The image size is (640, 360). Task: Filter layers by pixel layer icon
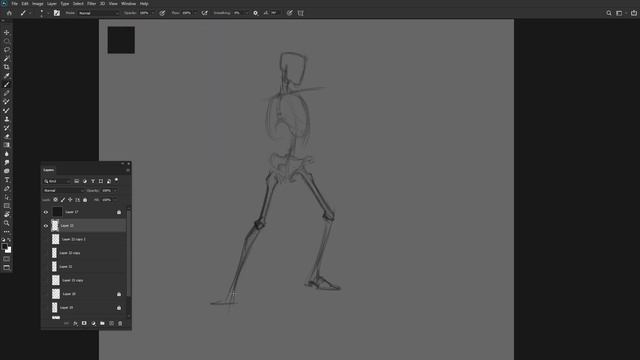click(76, 181)
